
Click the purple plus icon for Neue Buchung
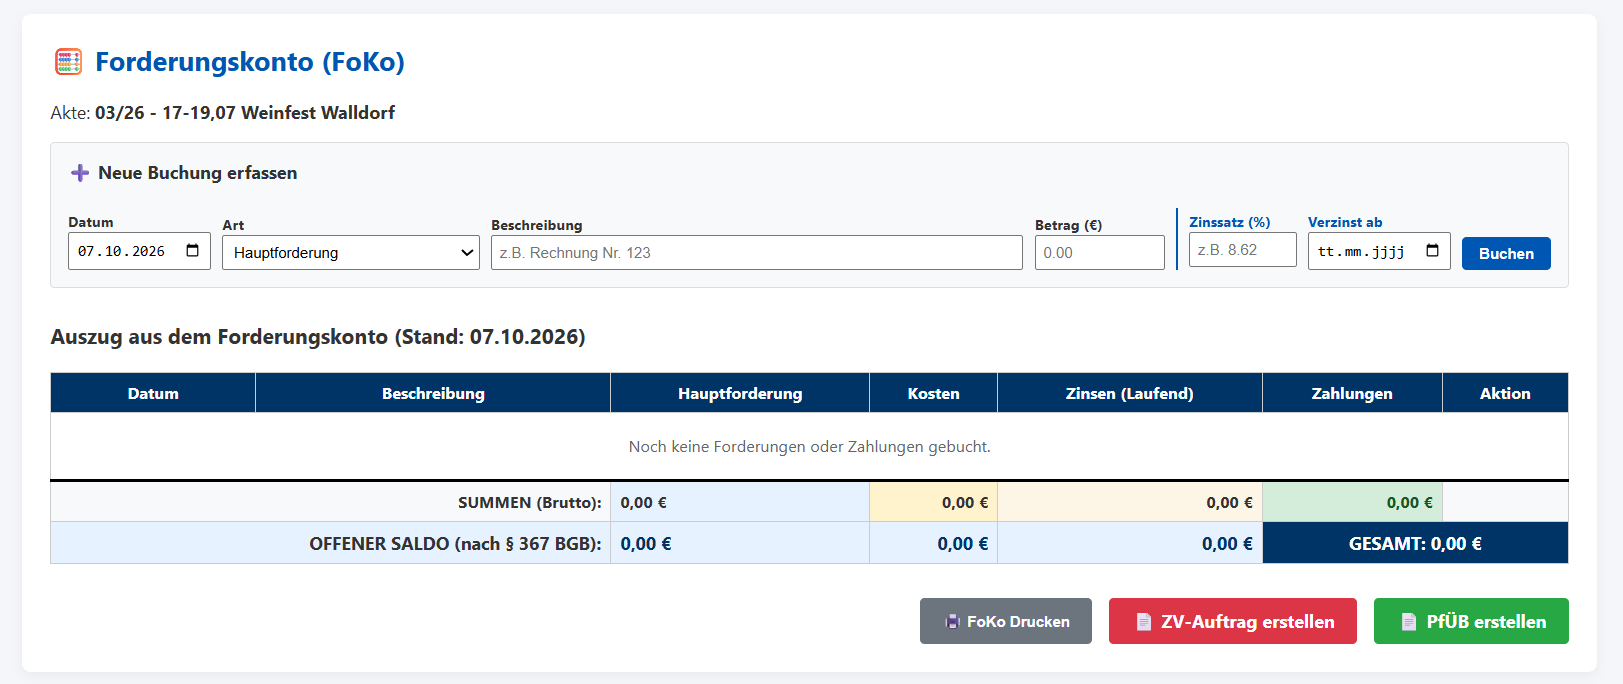click(x=80, y=173)
